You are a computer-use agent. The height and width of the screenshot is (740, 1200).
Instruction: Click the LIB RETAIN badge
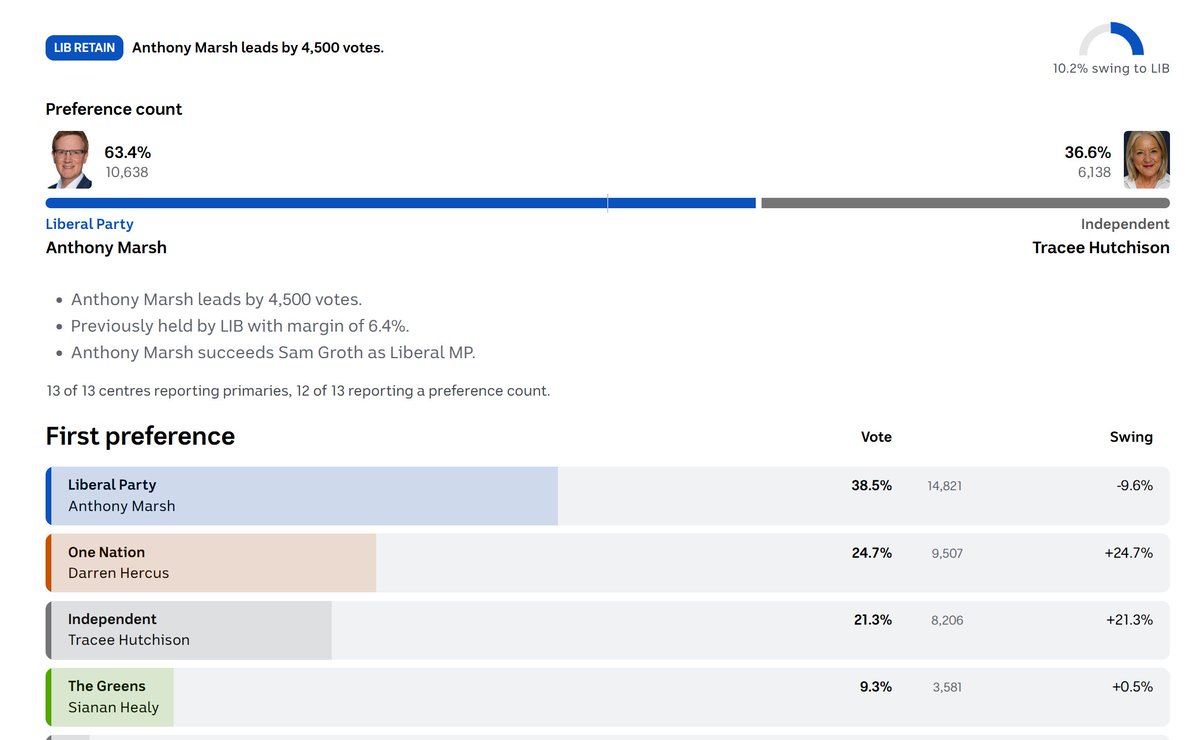click(x=84, y=47)
